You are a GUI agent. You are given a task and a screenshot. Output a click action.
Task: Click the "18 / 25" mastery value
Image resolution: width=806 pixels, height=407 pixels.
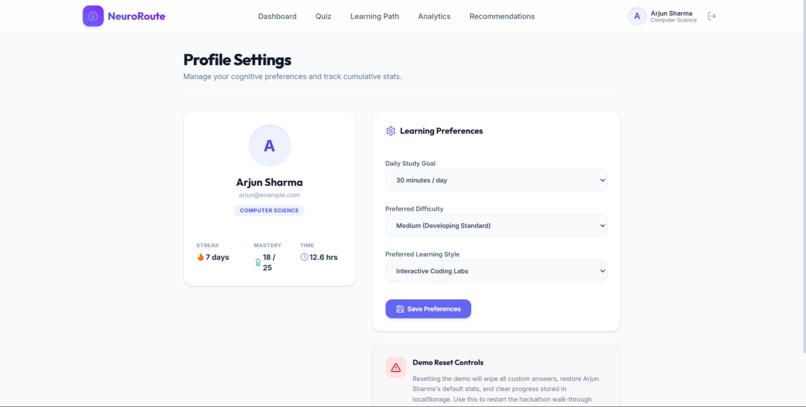(269, 263)
